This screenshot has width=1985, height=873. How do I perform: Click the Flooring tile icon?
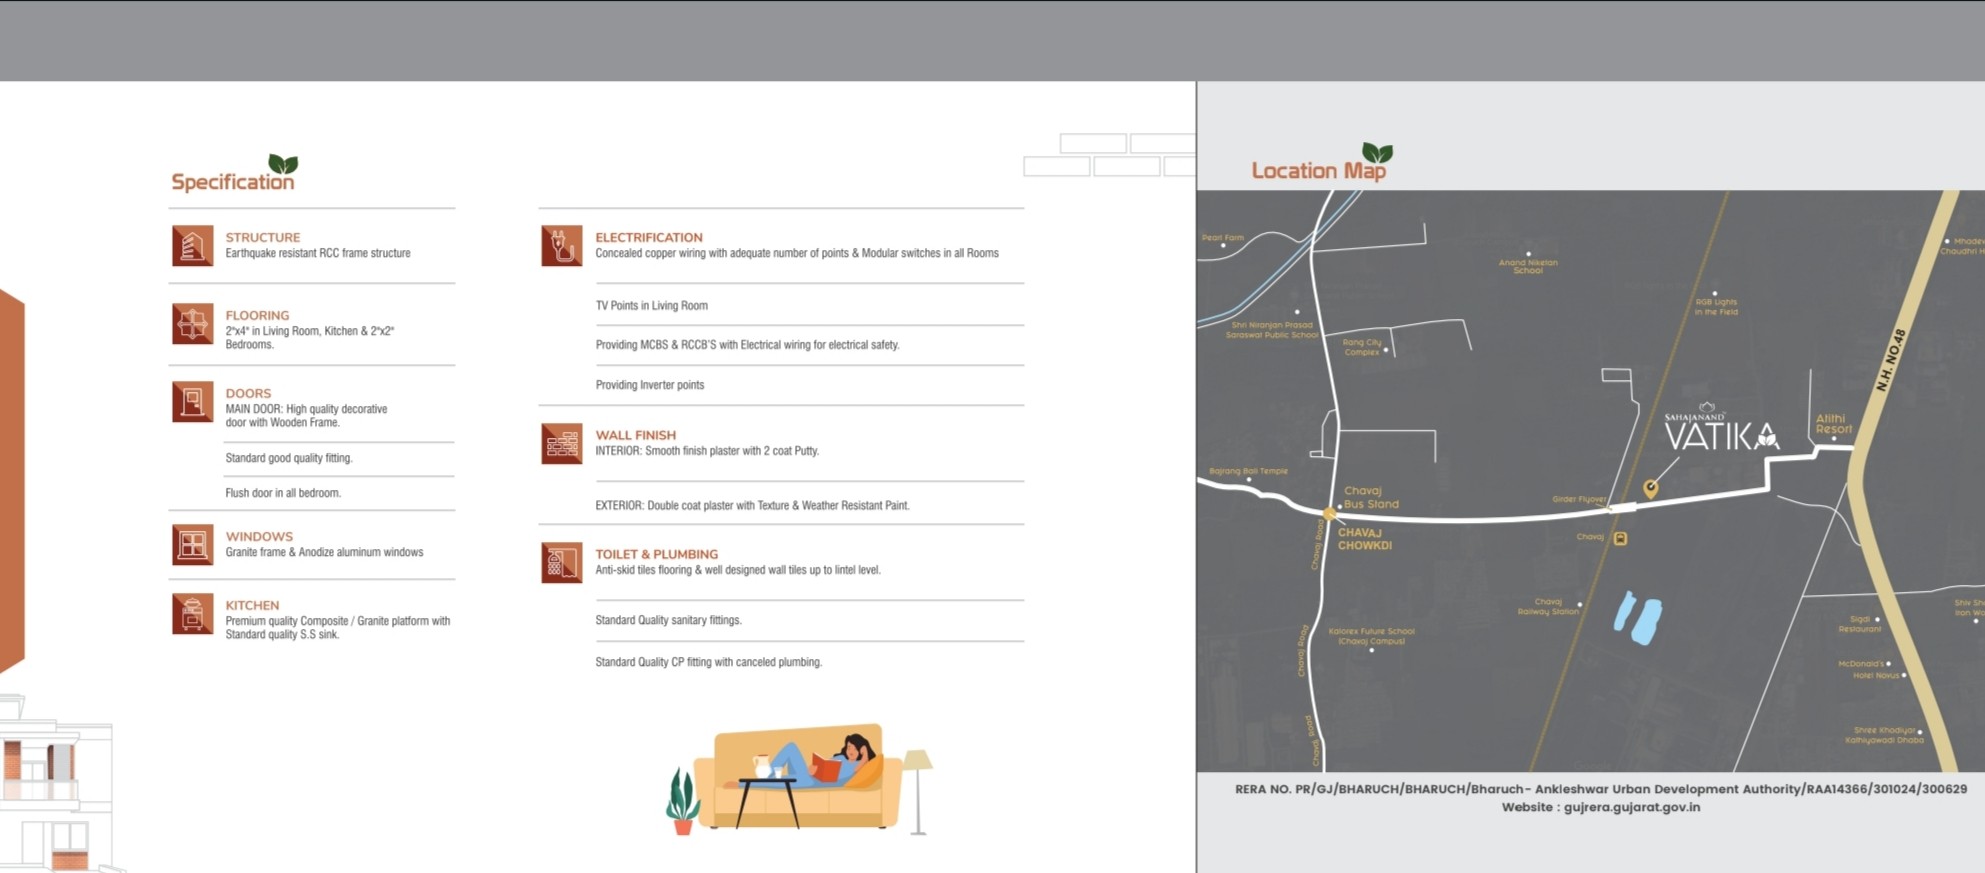[x=192, y=324]
